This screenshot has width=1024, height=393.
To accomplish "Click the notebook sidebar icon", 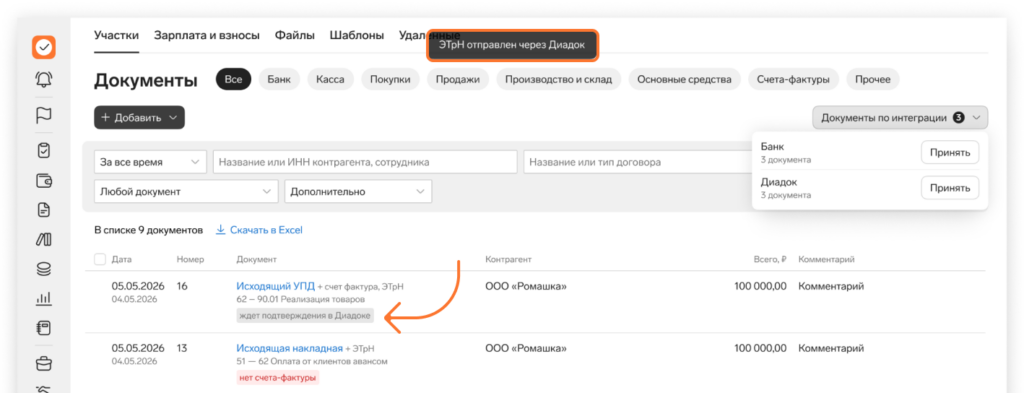I will (44, 328).
